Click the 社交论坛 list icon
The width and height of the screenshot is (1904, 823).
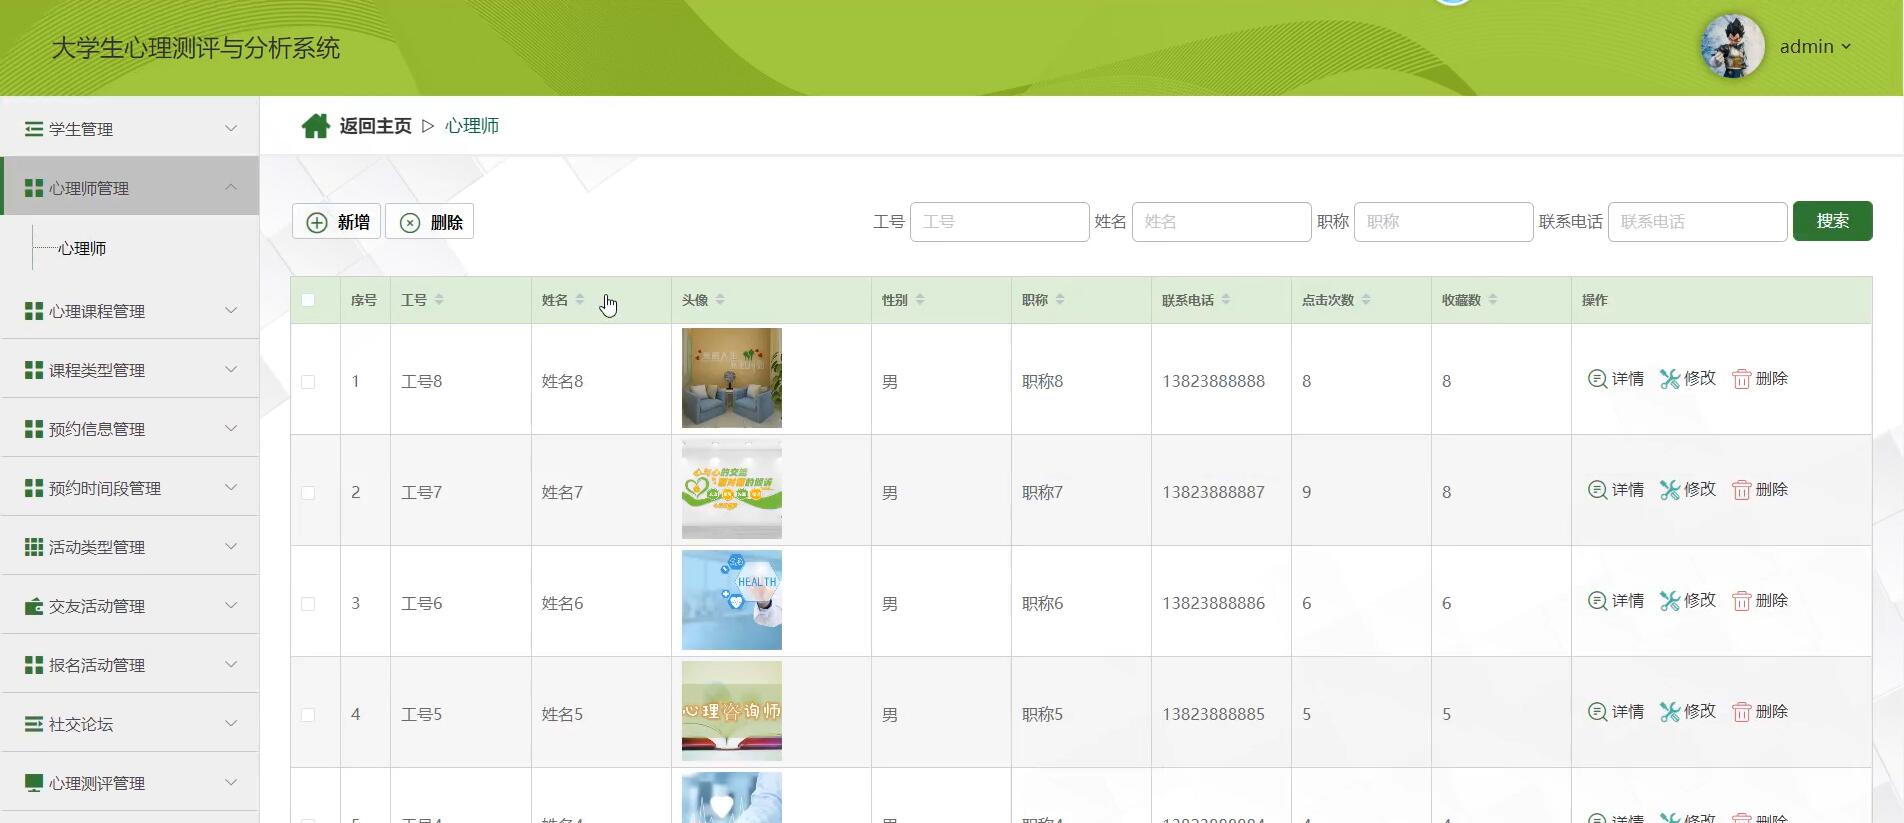[34, 724]
